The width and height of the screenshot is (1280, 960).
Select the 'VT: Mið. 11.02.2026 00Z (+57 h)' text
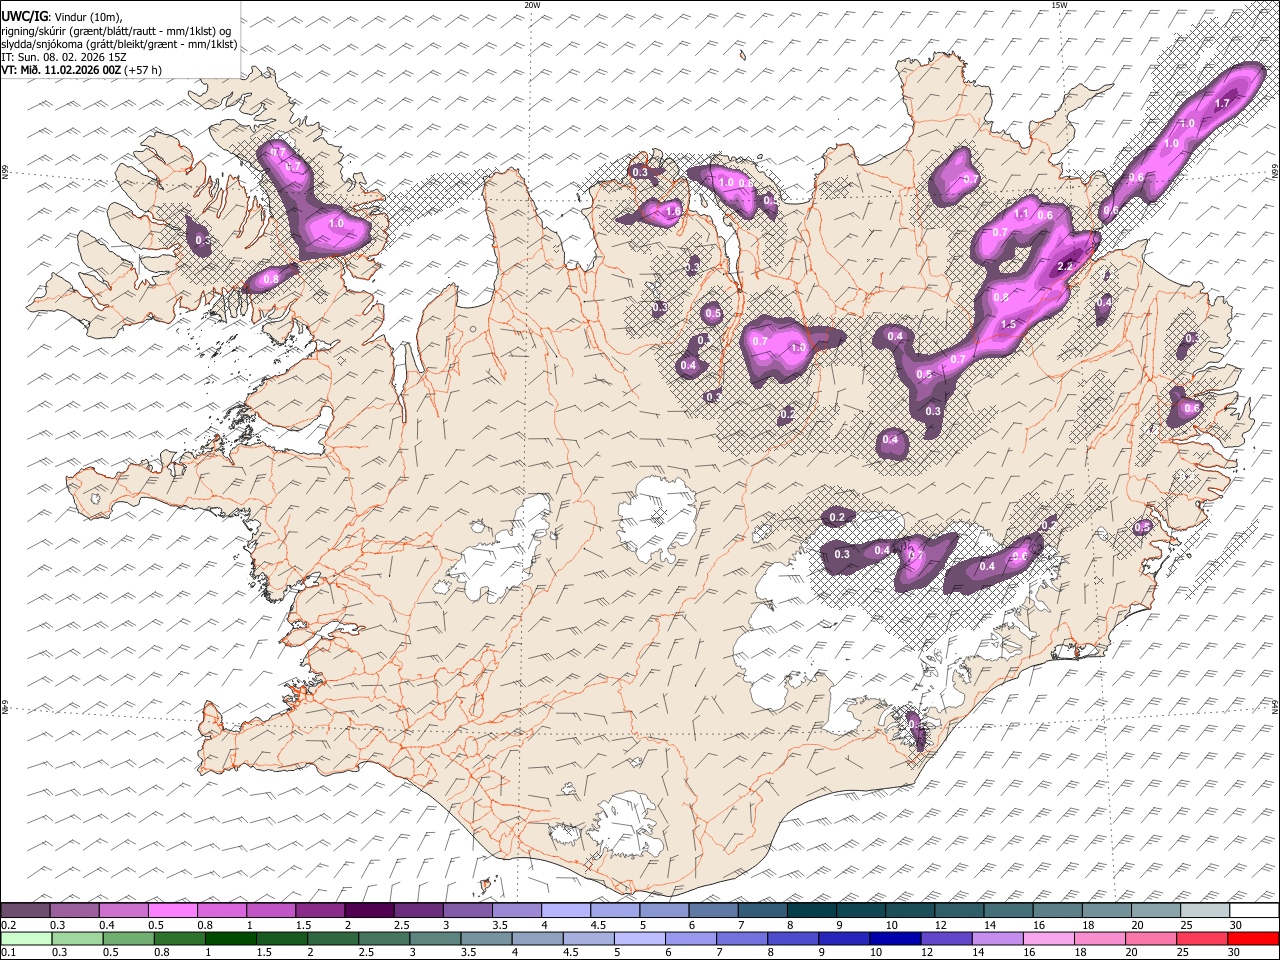coord(82,70)
